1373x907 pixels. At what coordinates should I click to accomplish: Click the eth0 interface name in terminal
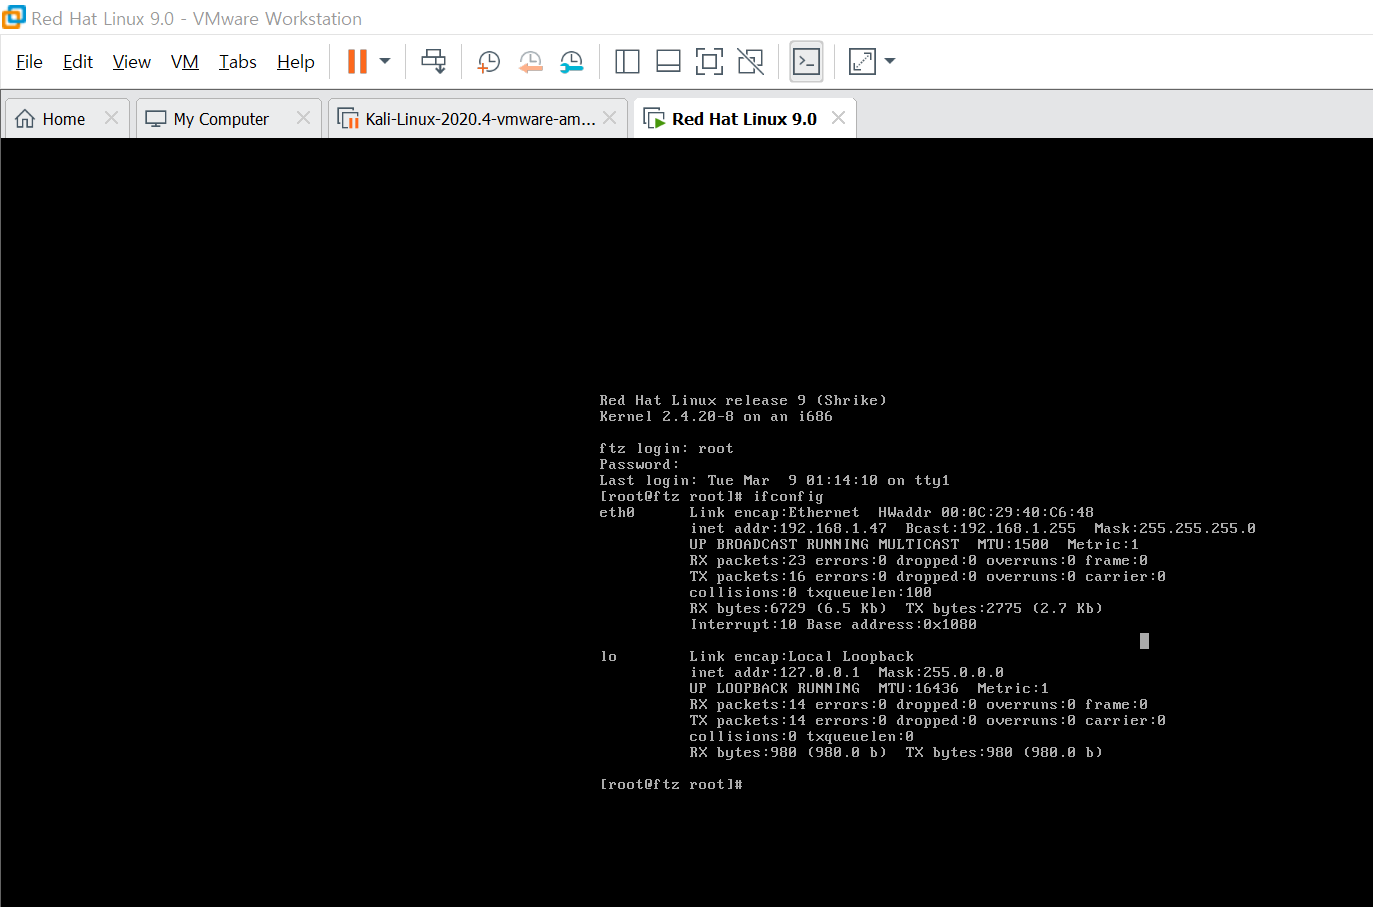[617, 513]
